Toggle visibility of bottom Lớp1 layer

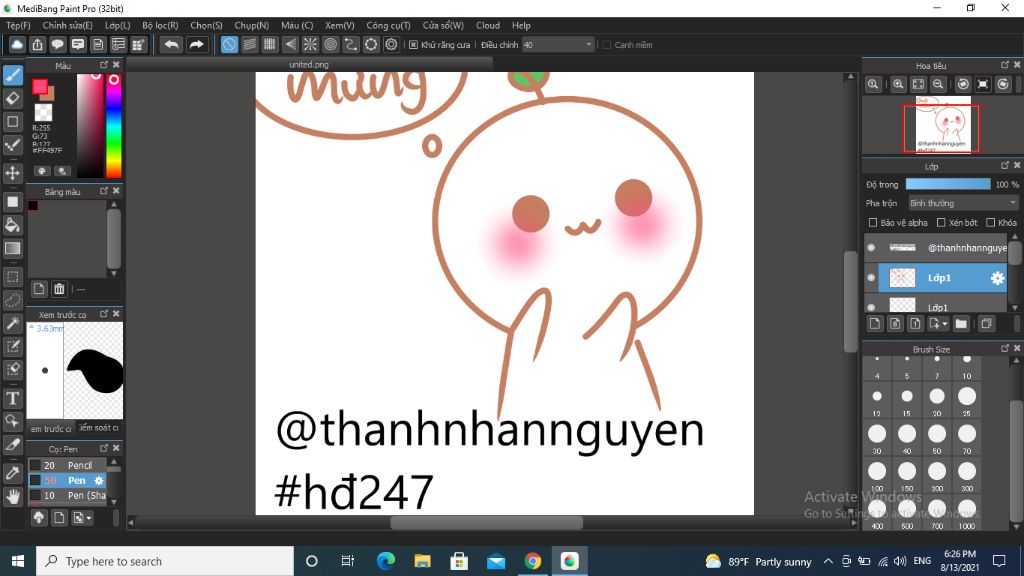pyautogui.click(x=871, y=307)
